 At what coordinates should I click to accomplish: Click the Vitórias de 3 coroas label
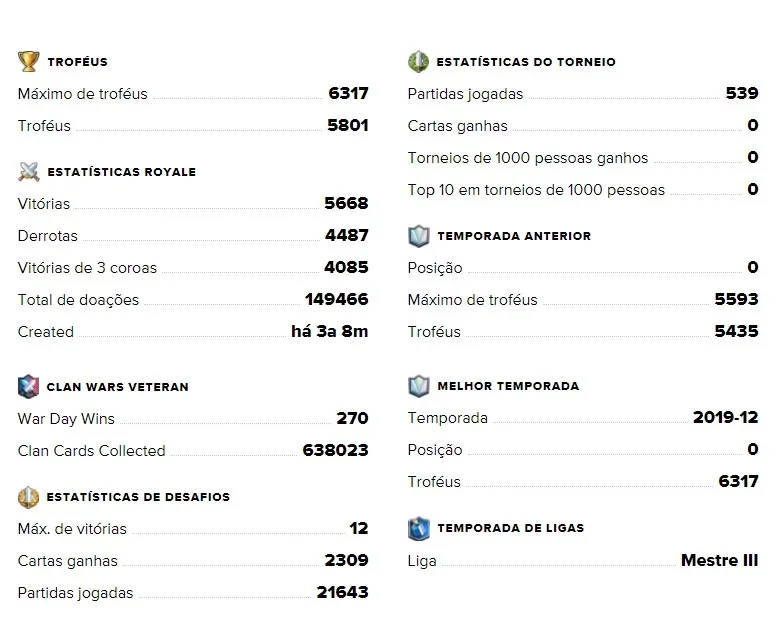pyautogui.click(x=87, y=268)
